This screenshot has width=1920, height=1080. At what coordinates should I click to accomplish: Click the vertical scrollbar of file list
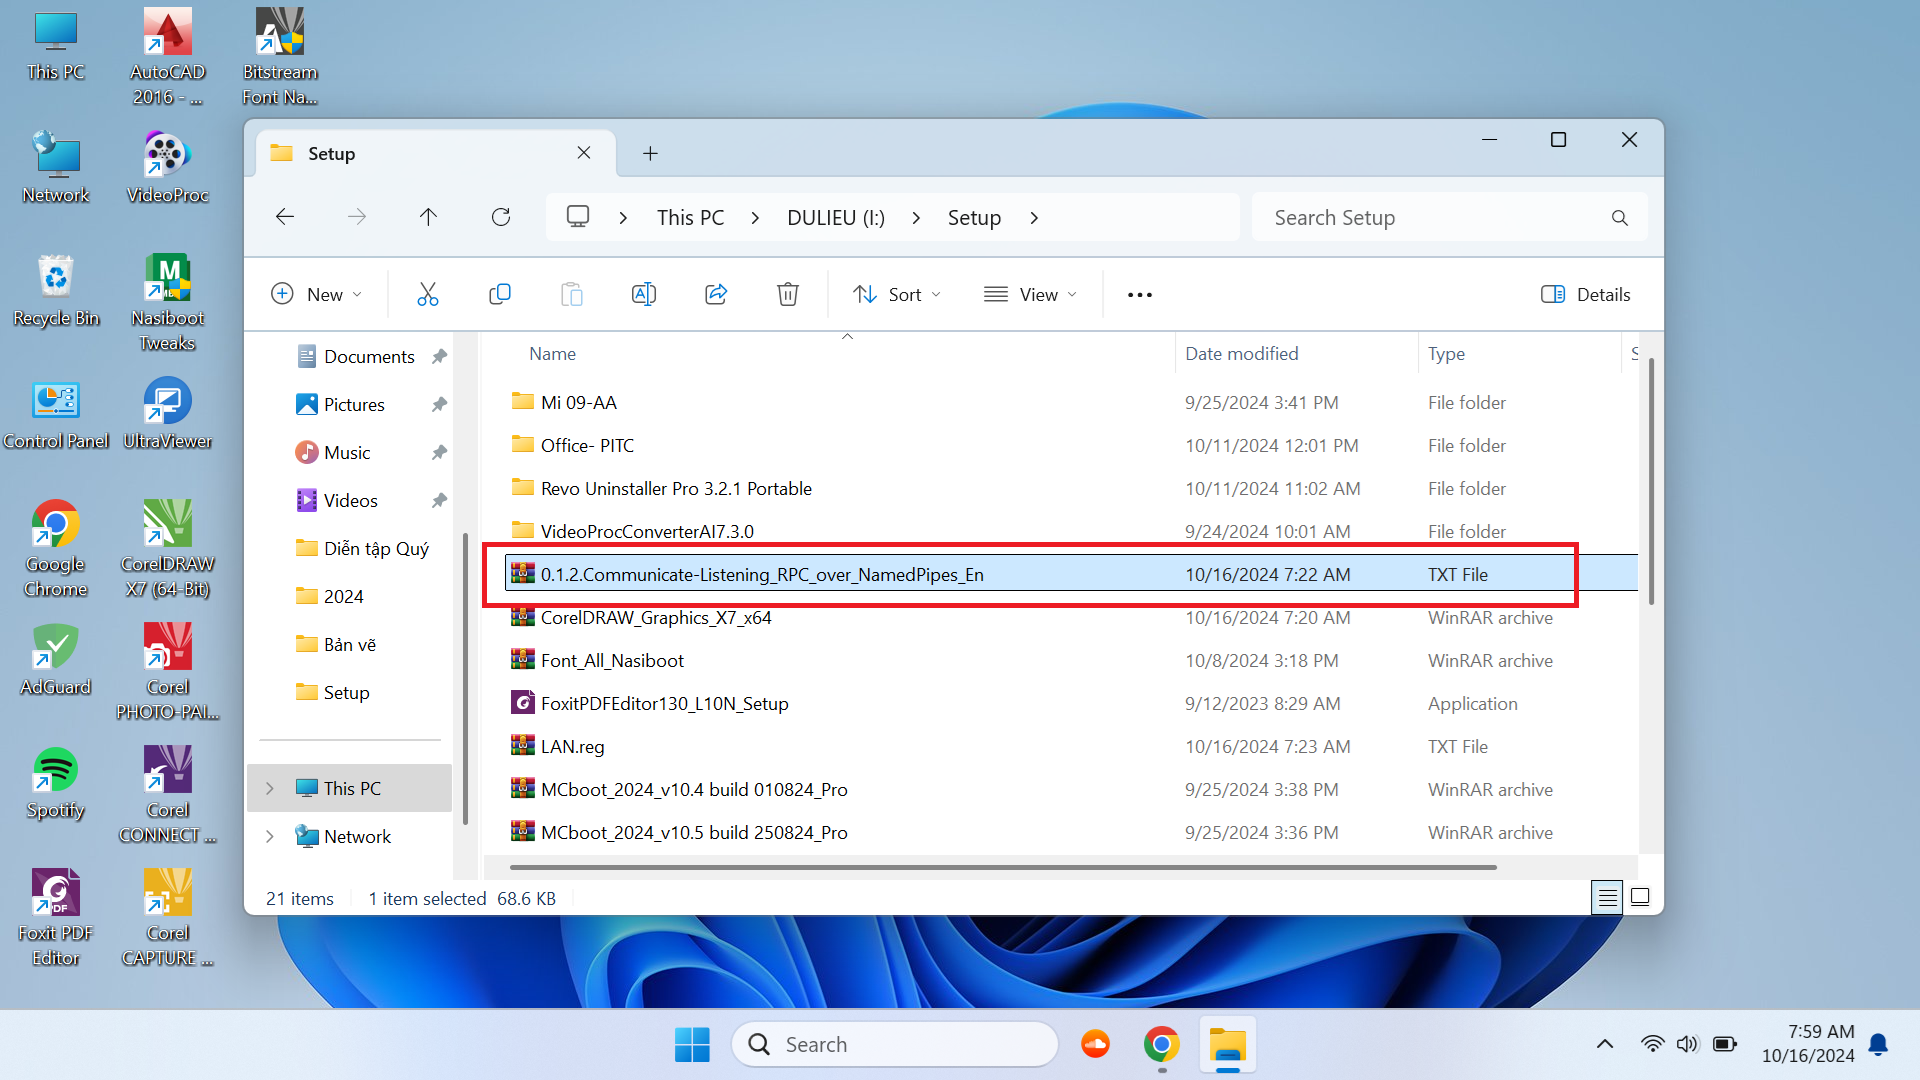(x=1650, y=480)
